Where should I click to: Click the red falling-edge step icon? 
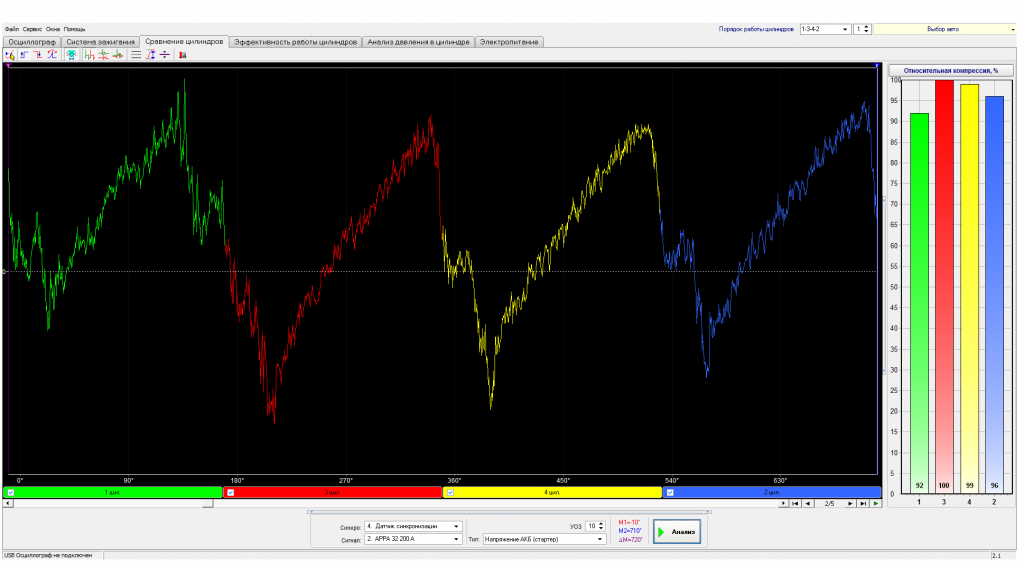[38, 55]
